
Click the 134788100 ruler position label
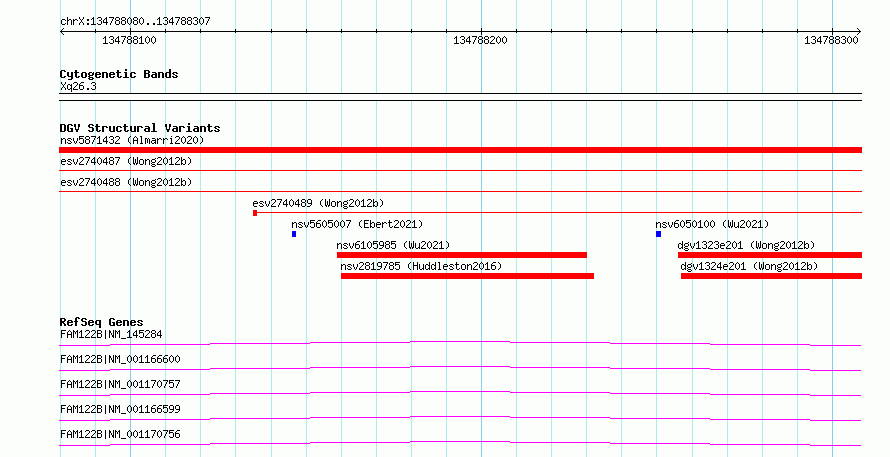tap(129, 40)
